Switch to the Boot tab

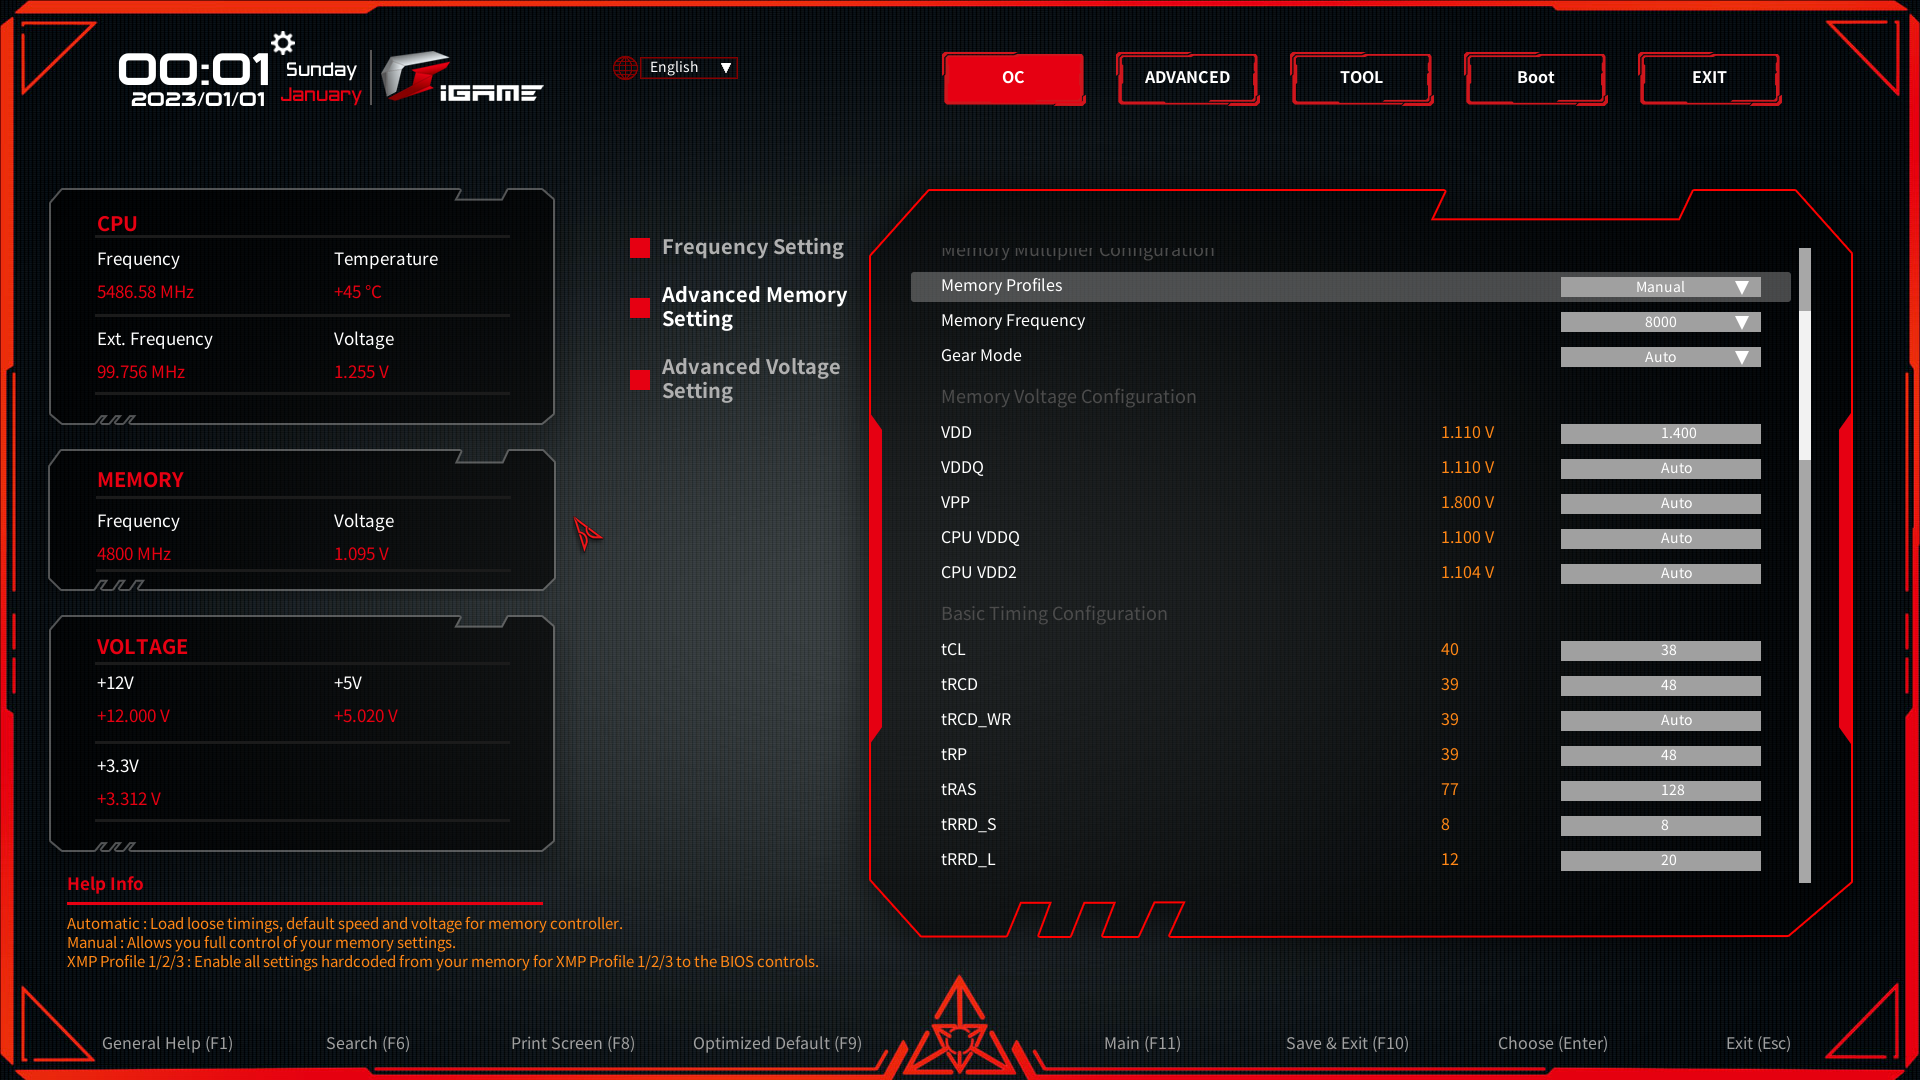1536,78
